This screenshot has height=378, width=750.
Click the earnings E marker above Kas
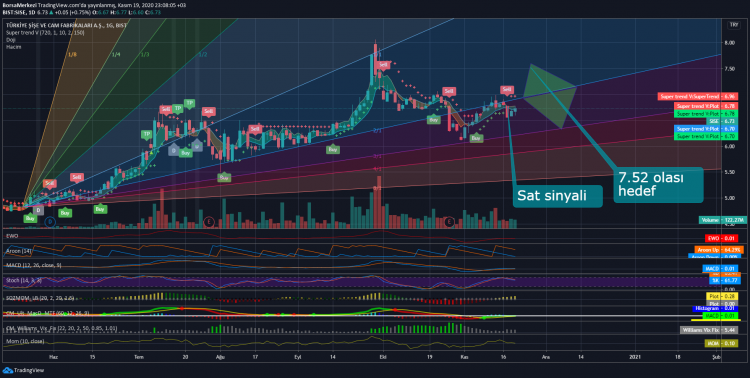(x=449, y=222)
